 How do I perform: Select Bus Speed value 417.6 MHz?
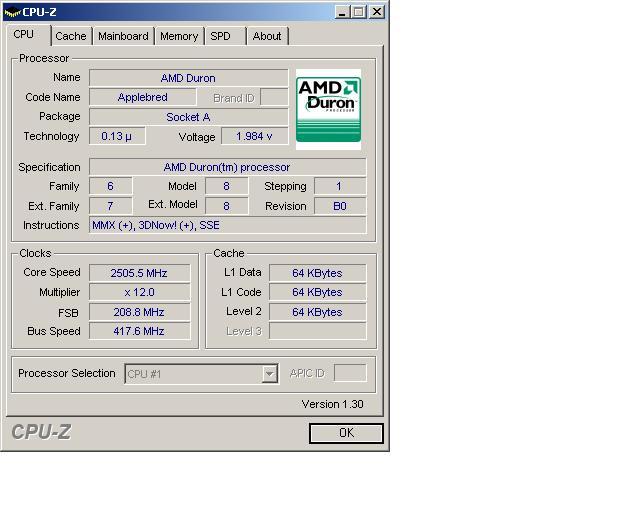coord(140,331)
